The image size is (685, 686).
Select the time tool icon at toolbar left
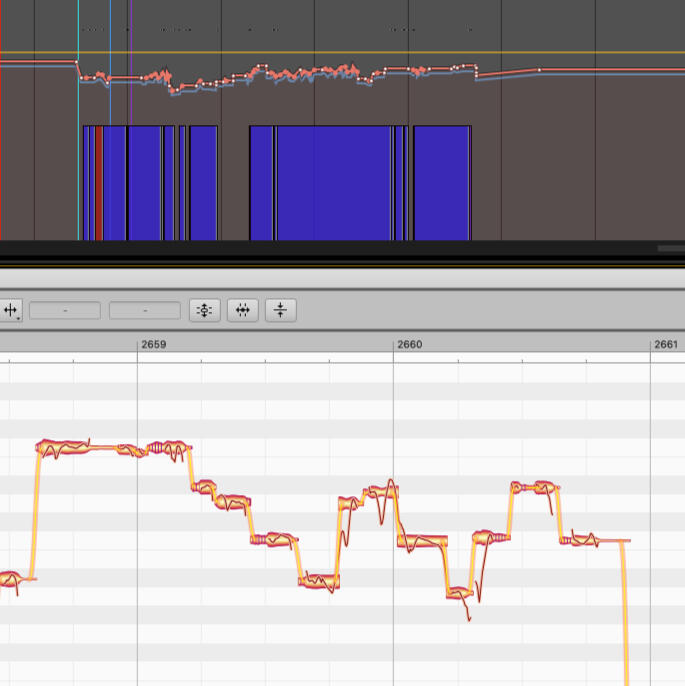[x=9, y=310]
